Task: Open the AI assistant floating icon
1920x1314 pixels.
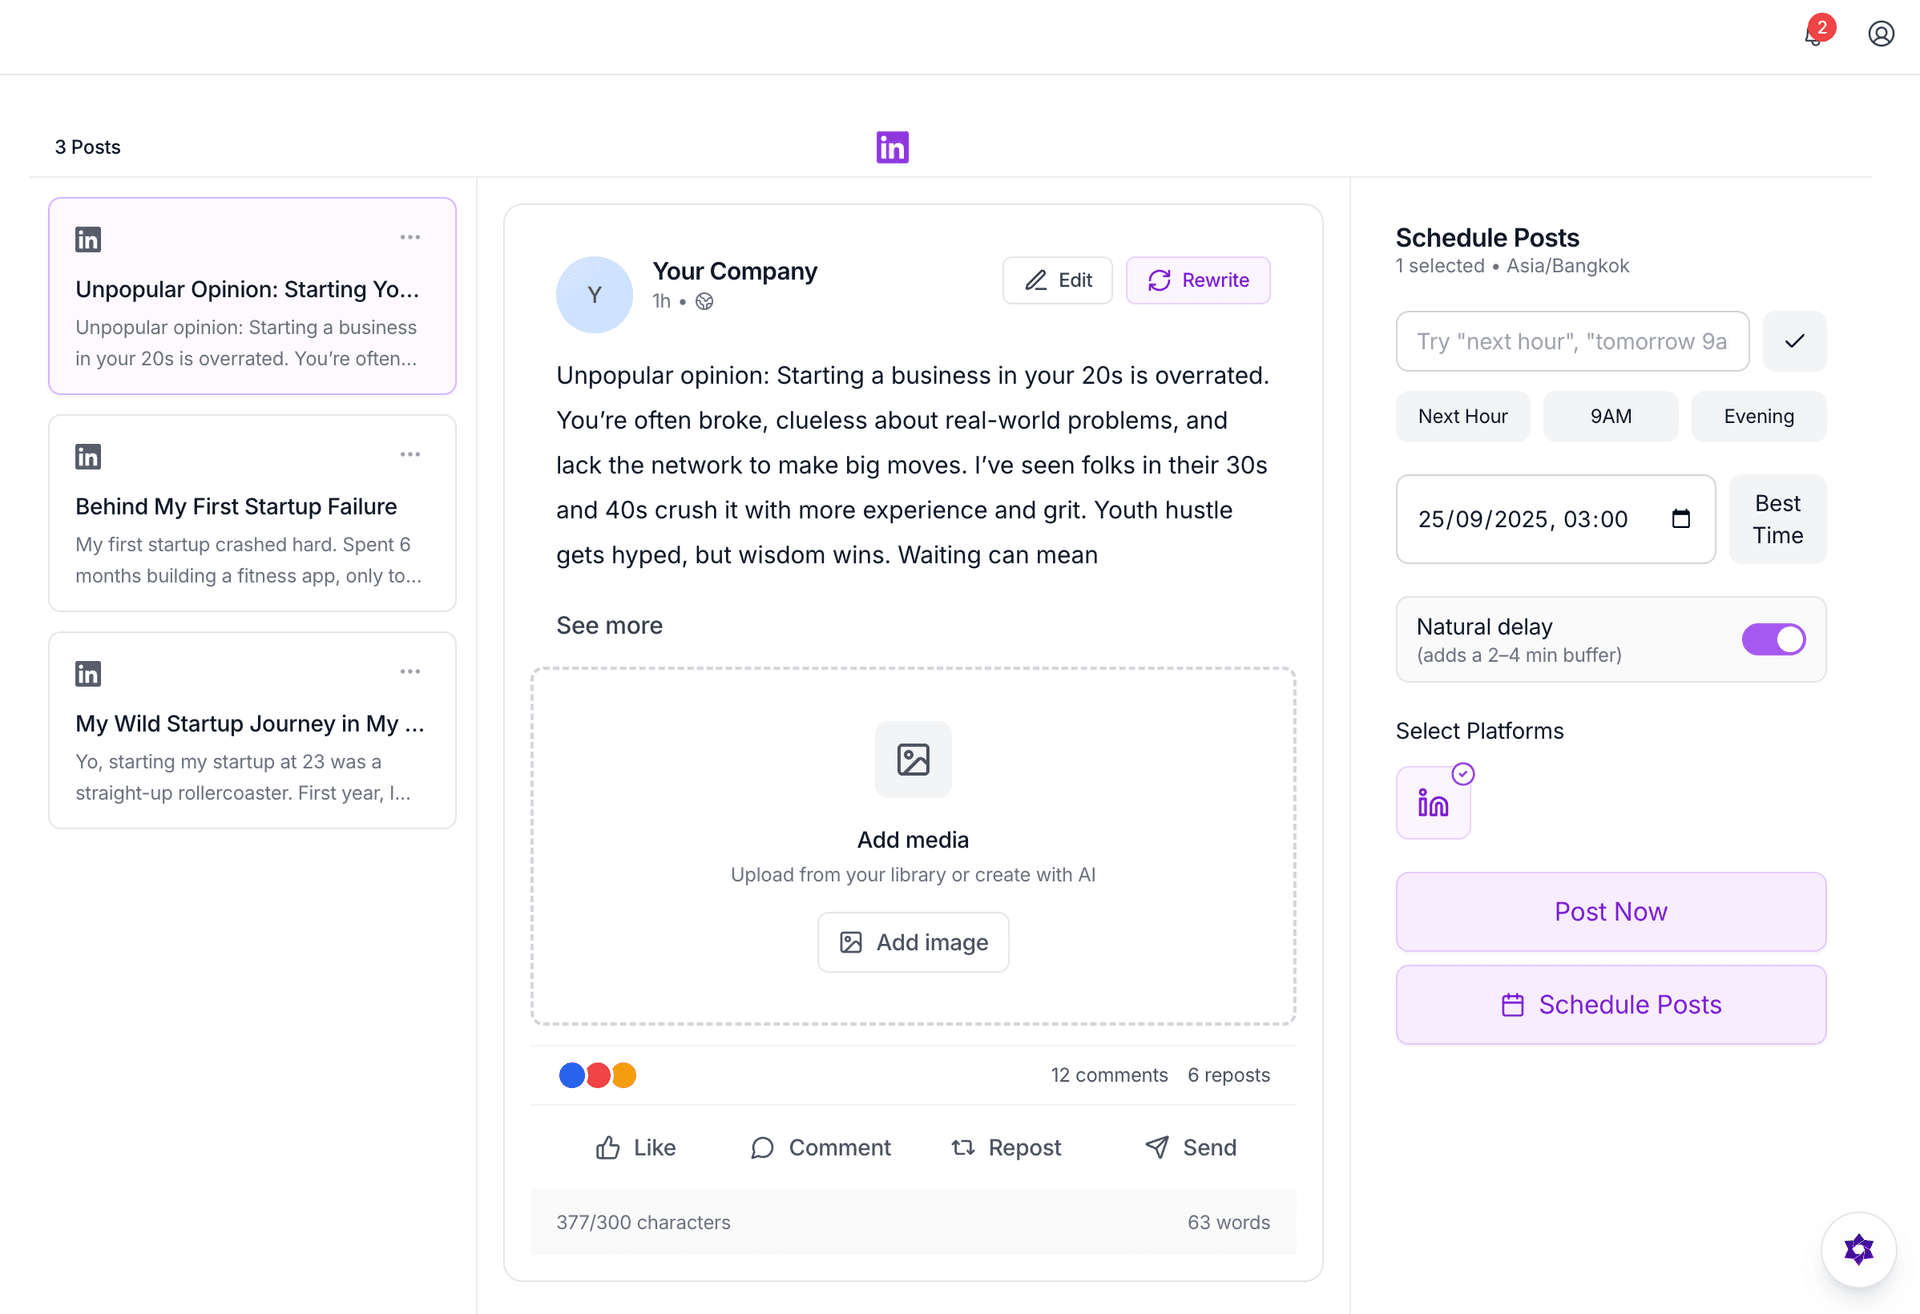Action: tap(1858, 1249)
